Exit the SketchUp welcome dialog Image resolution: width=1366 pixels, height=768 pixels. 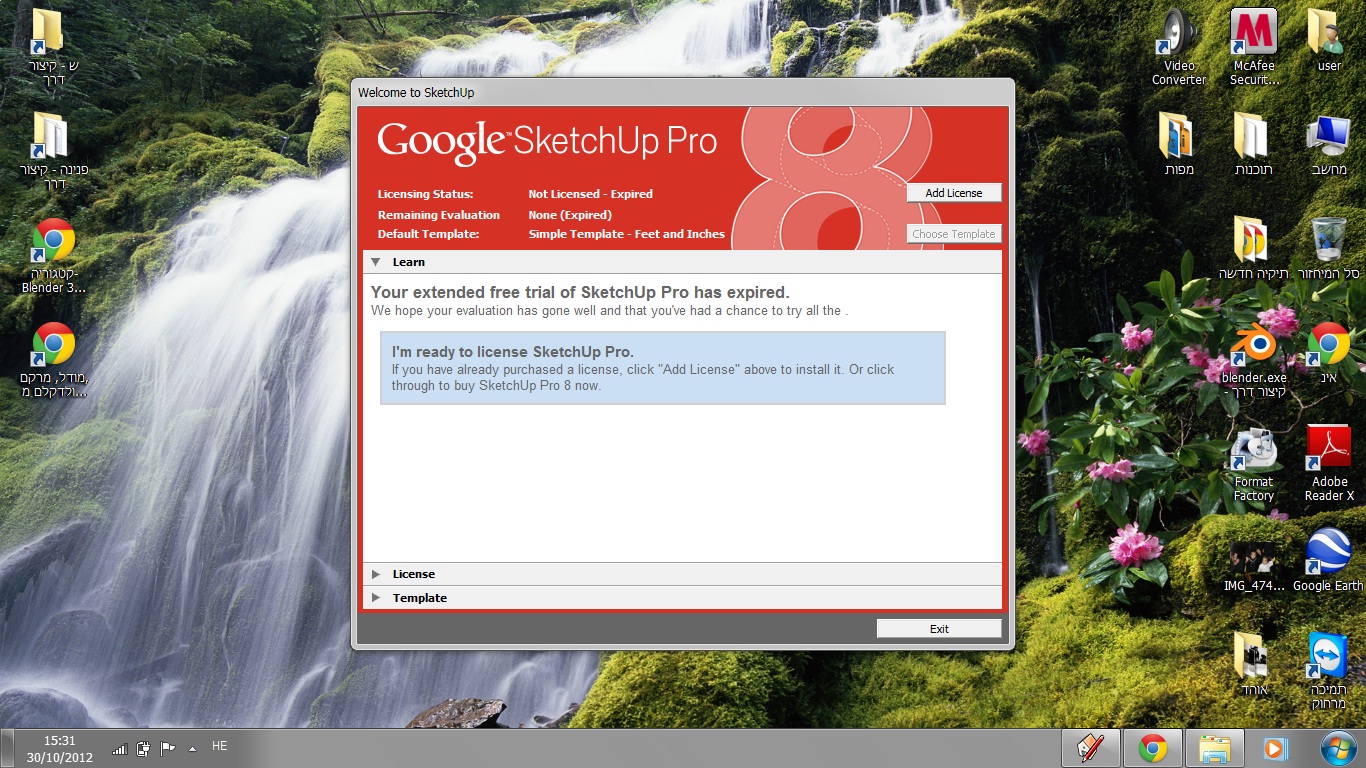(x=939, y=629)
